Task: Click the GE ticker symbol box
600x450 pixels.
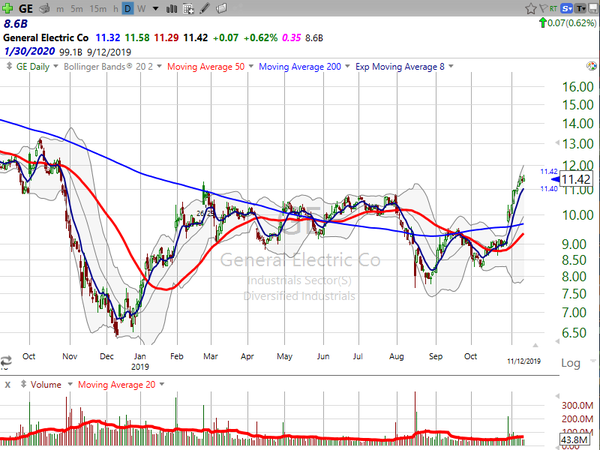Action: point(26,8)
